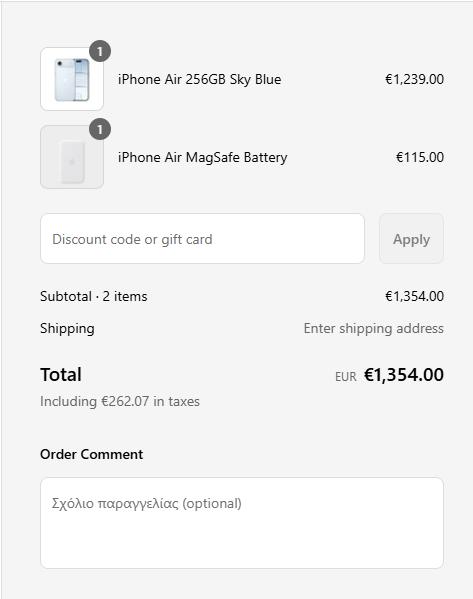Click the Shipping label

click(67, 329)
